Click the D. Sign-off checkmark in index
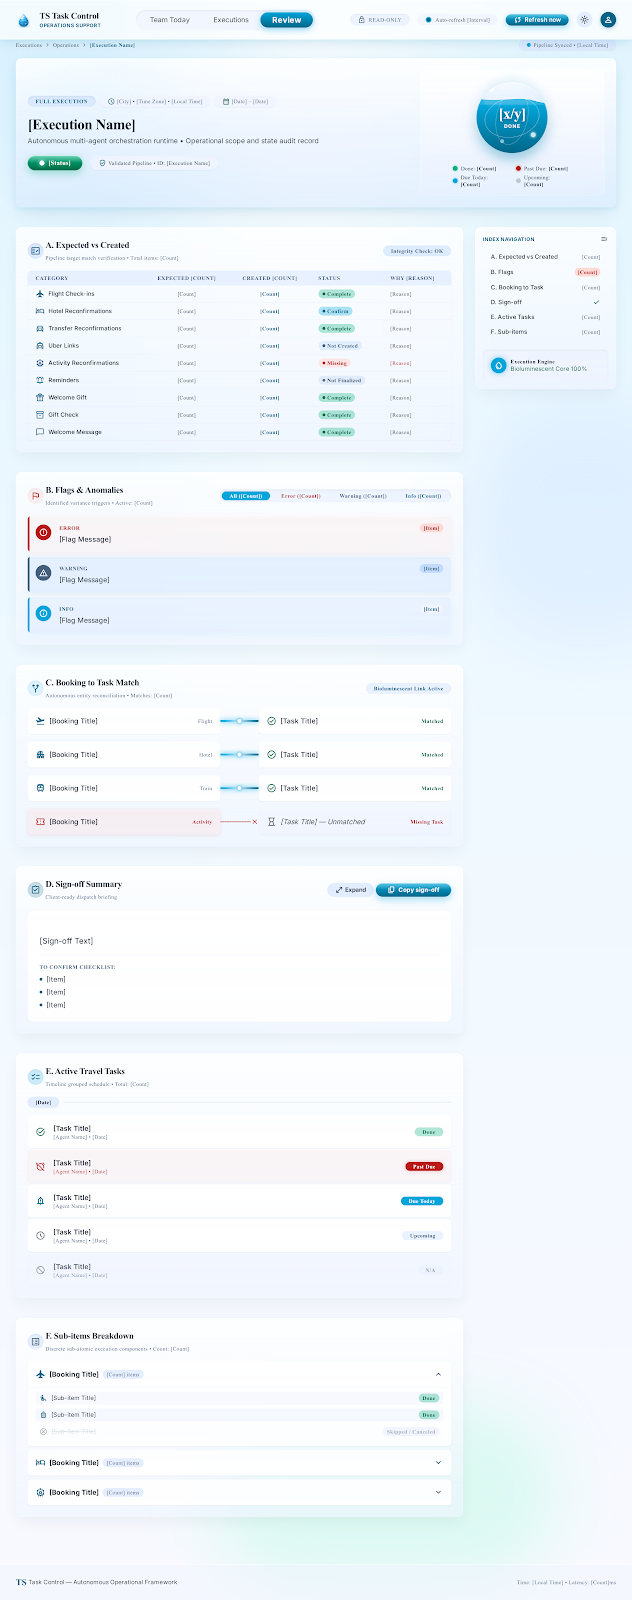 pyautogui.click(x=596, y=302)
